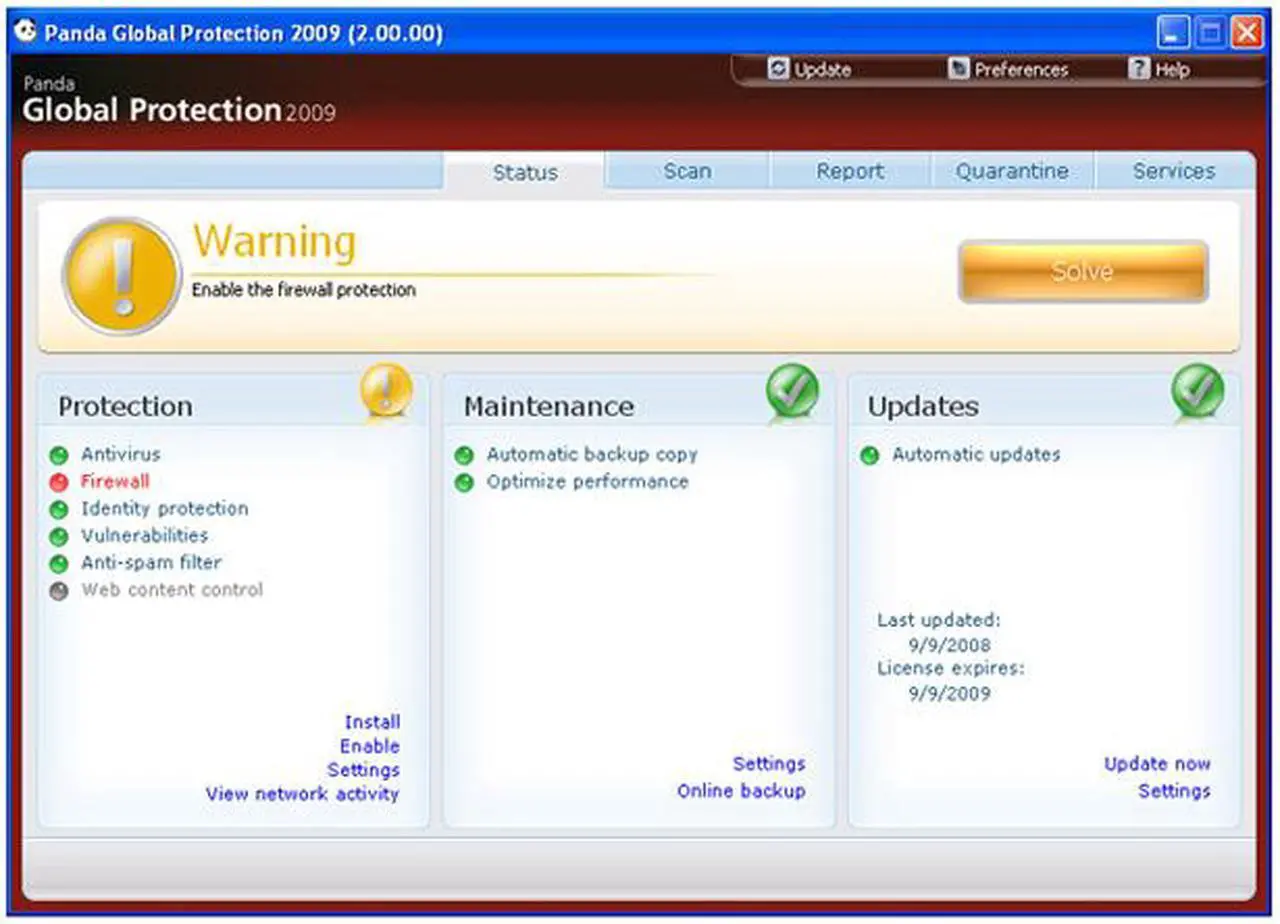The height and width of the screenshot is (924, 1280).
Task: Click the green dot beside Optimize performance
Action: pos(464,482)
